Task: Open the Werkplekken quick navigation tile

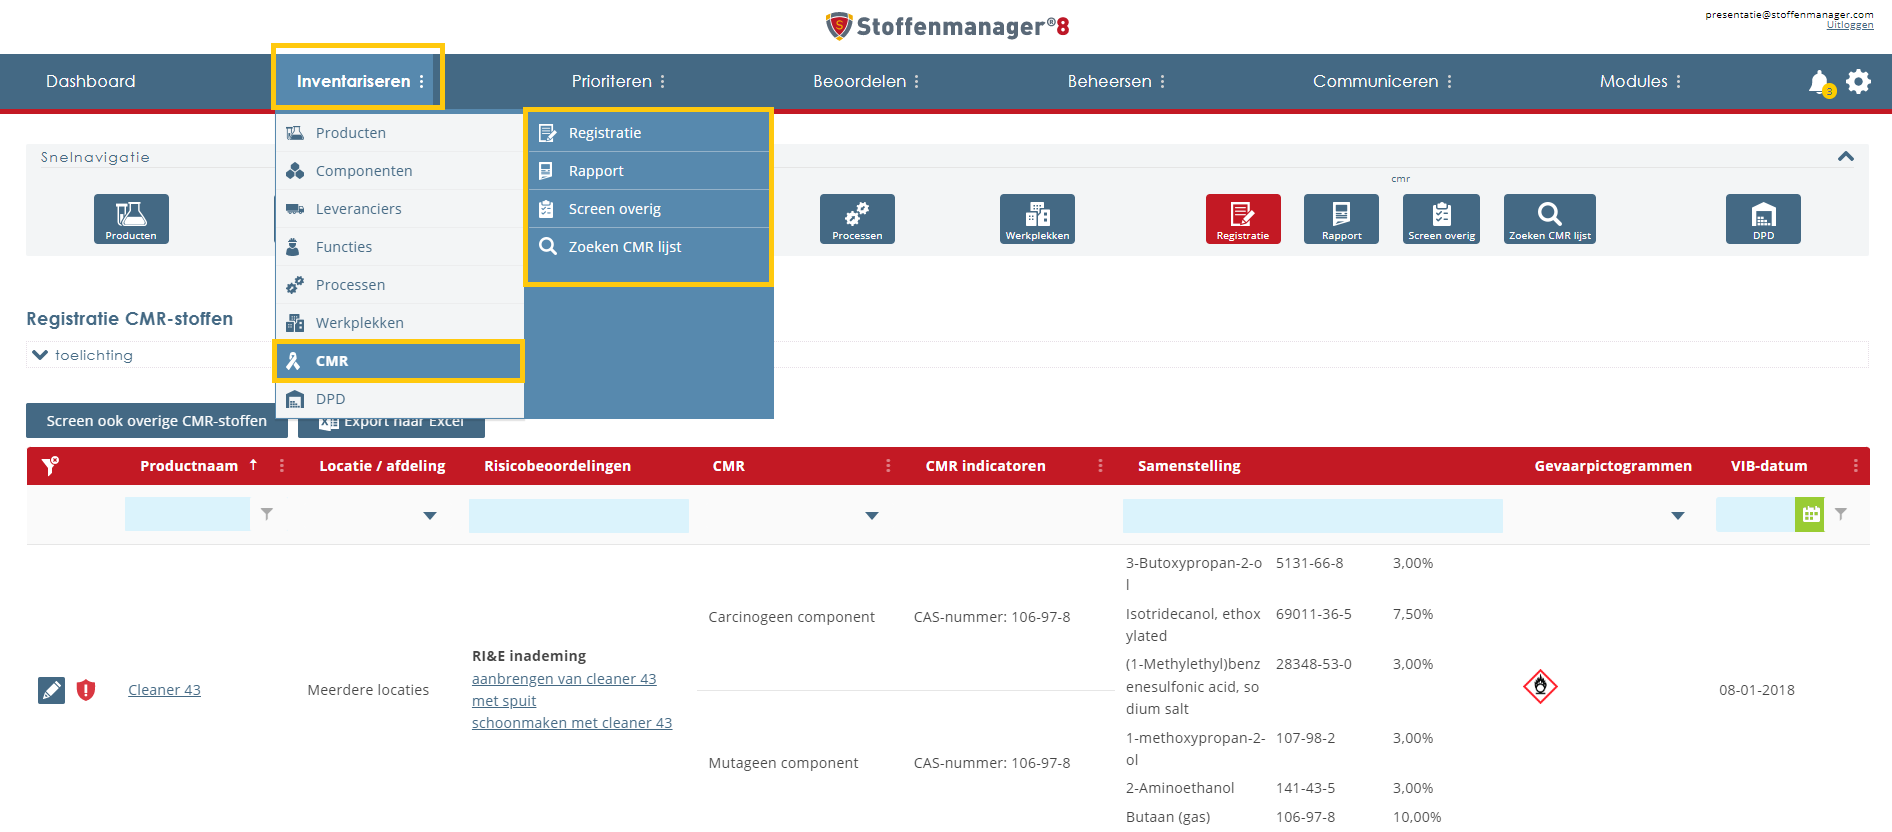Action: click(1037, 218)
